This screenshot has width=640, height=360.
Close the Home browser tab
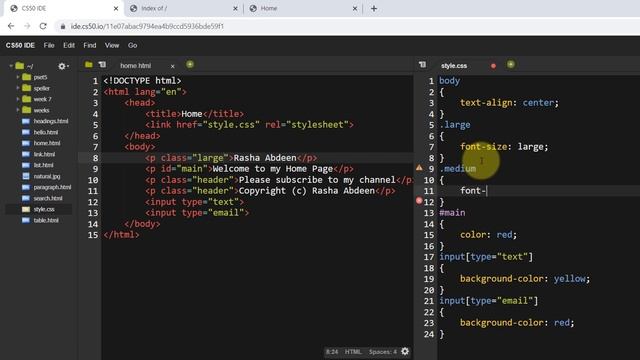pyautogui.click(x=355, y=8)
